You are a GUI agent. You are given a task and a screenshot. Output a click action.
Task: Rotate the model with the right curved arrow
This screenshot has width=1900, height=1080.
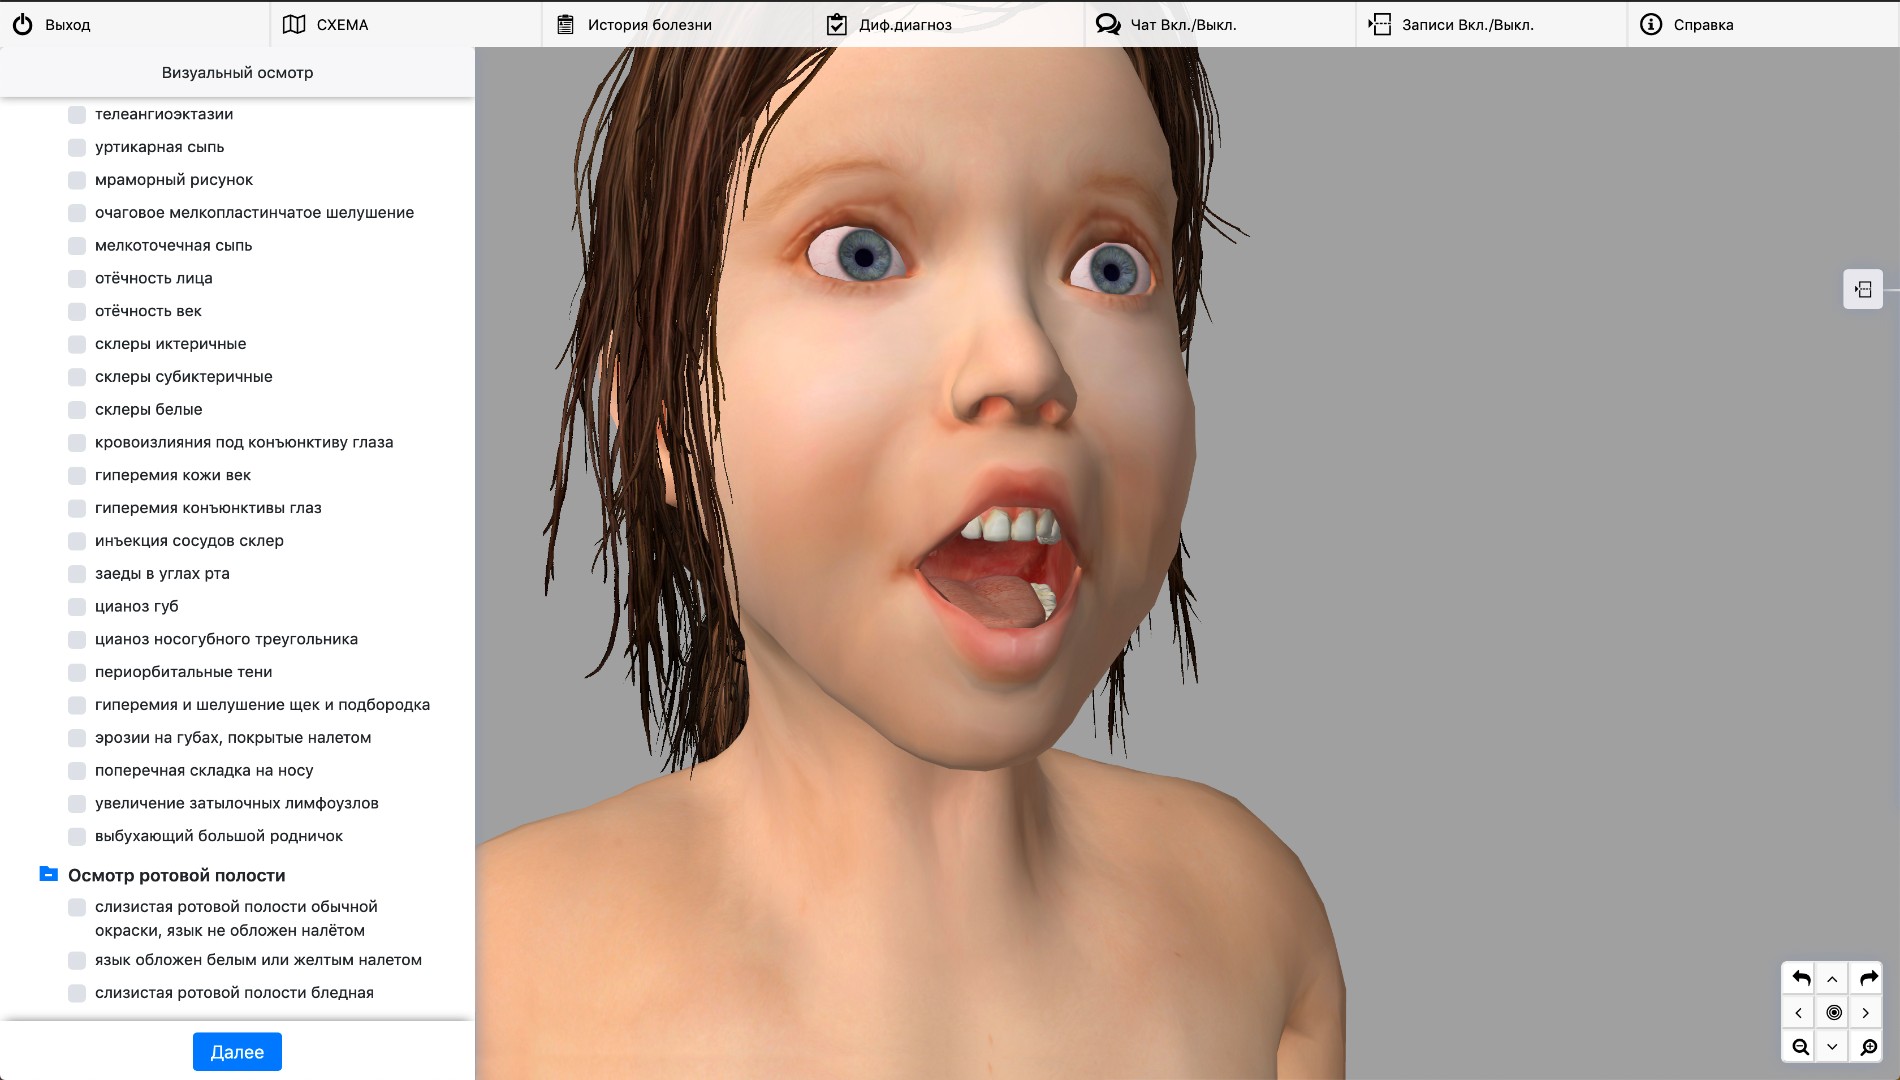tap(1867, 978)
